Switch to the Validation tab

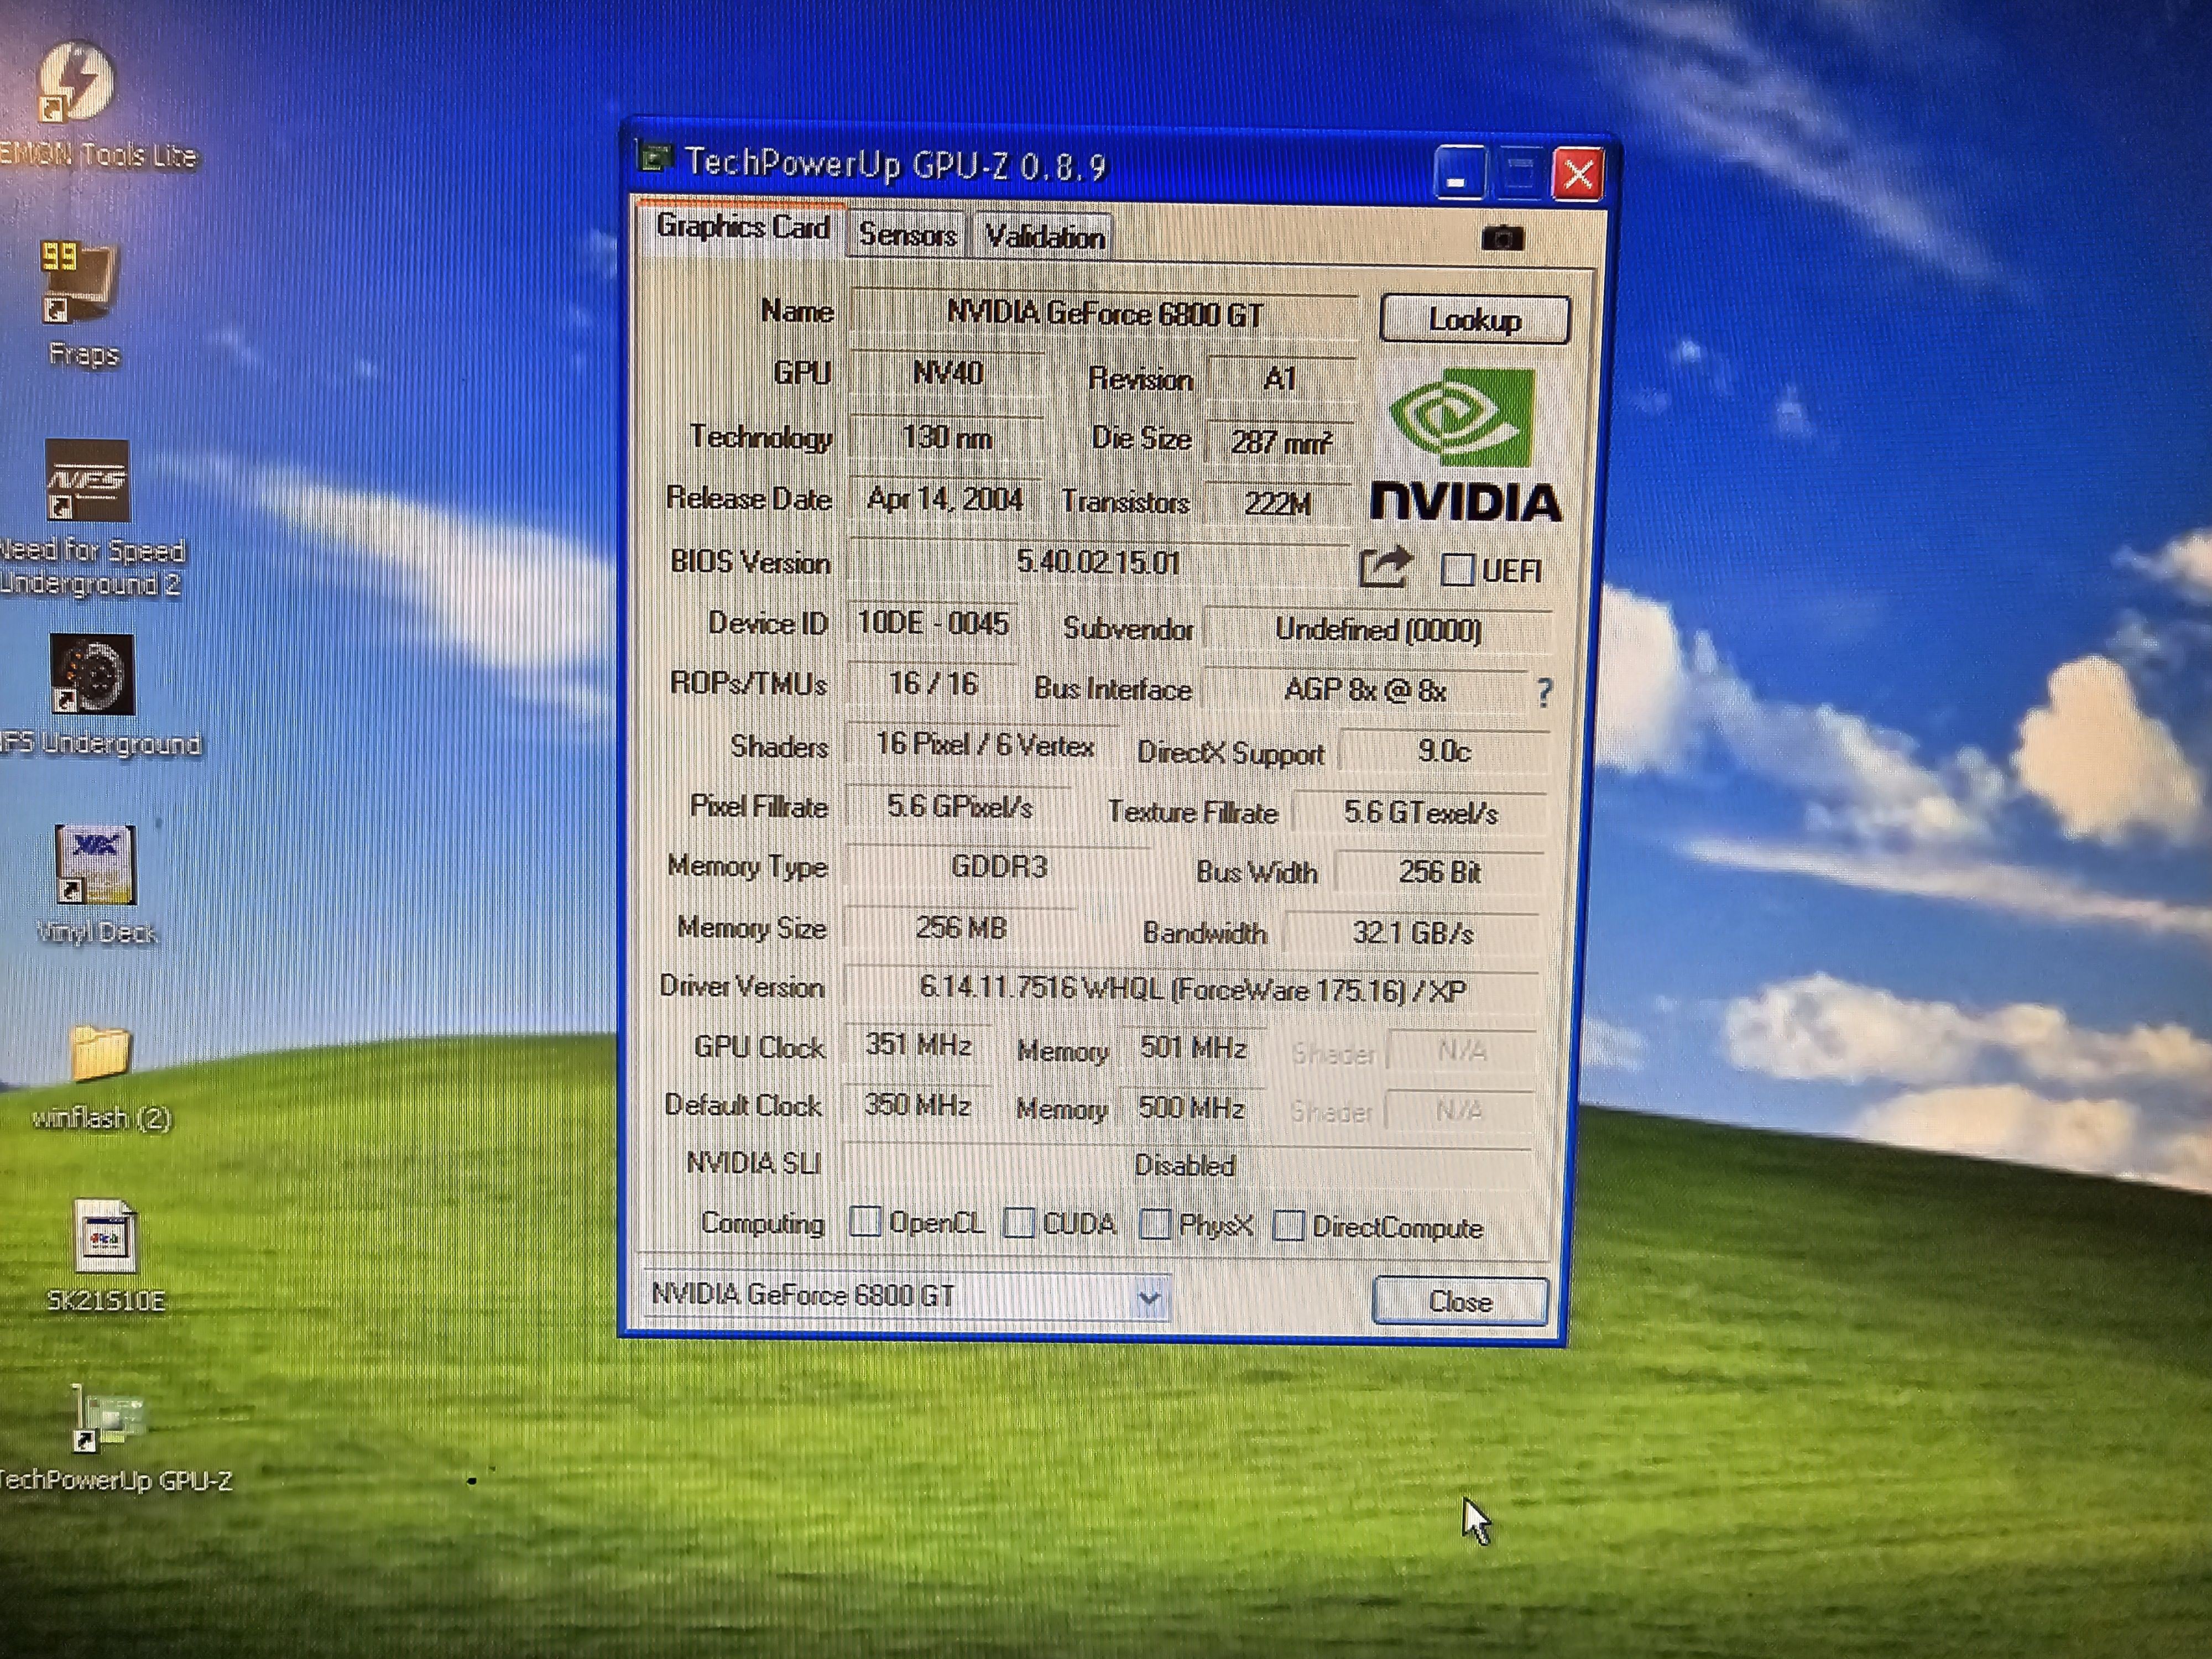pos(1044,237)
